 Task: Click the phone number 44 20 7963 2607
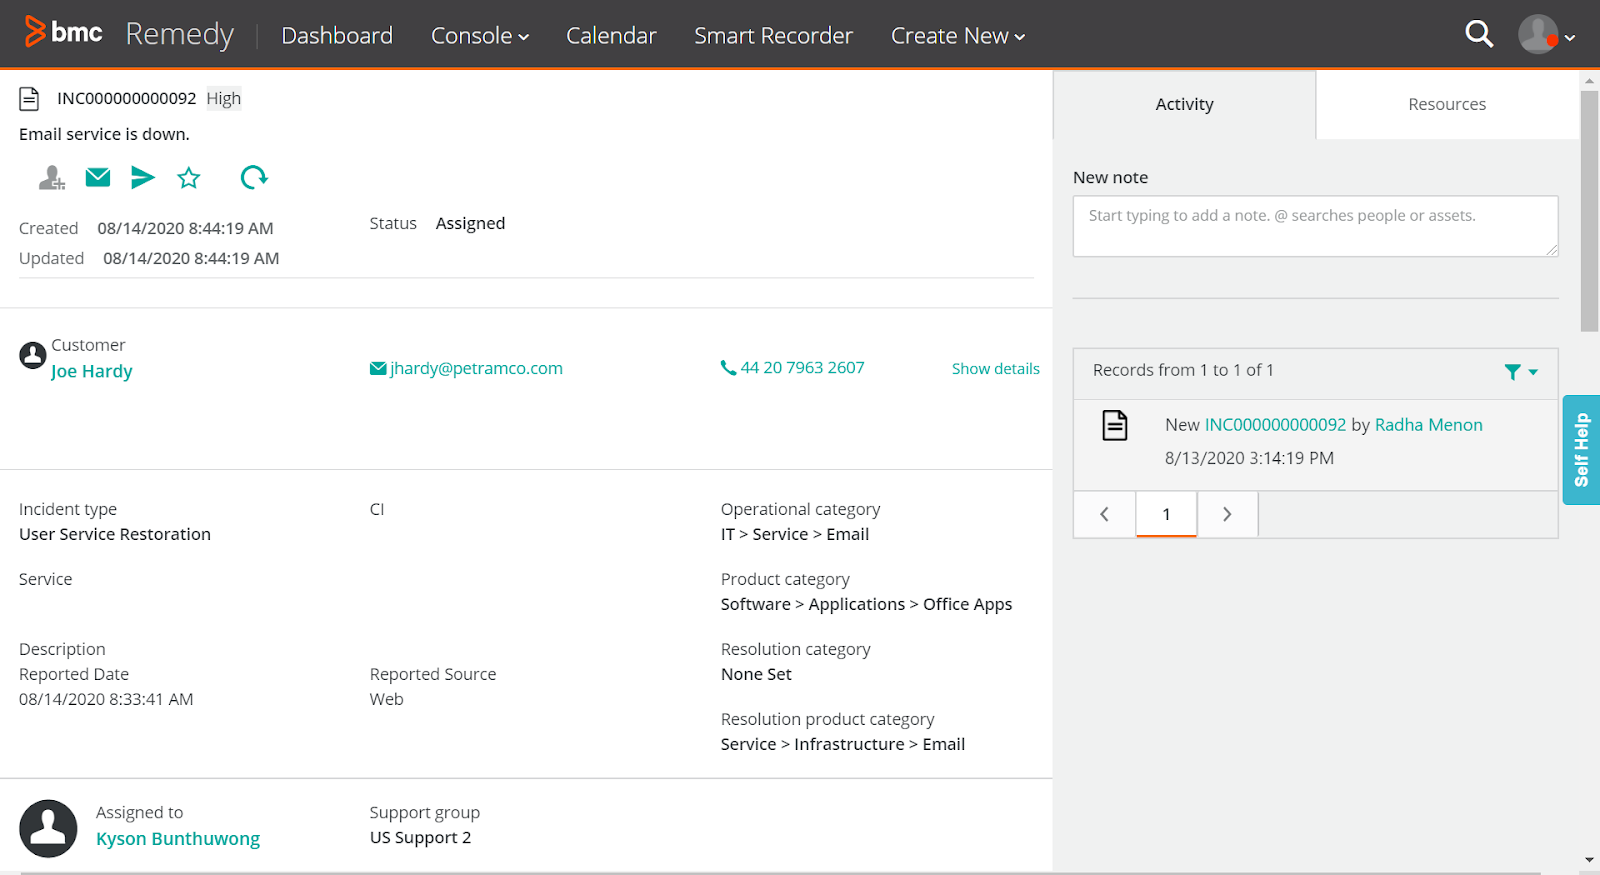pyautogui.click(x=802, y=367)
